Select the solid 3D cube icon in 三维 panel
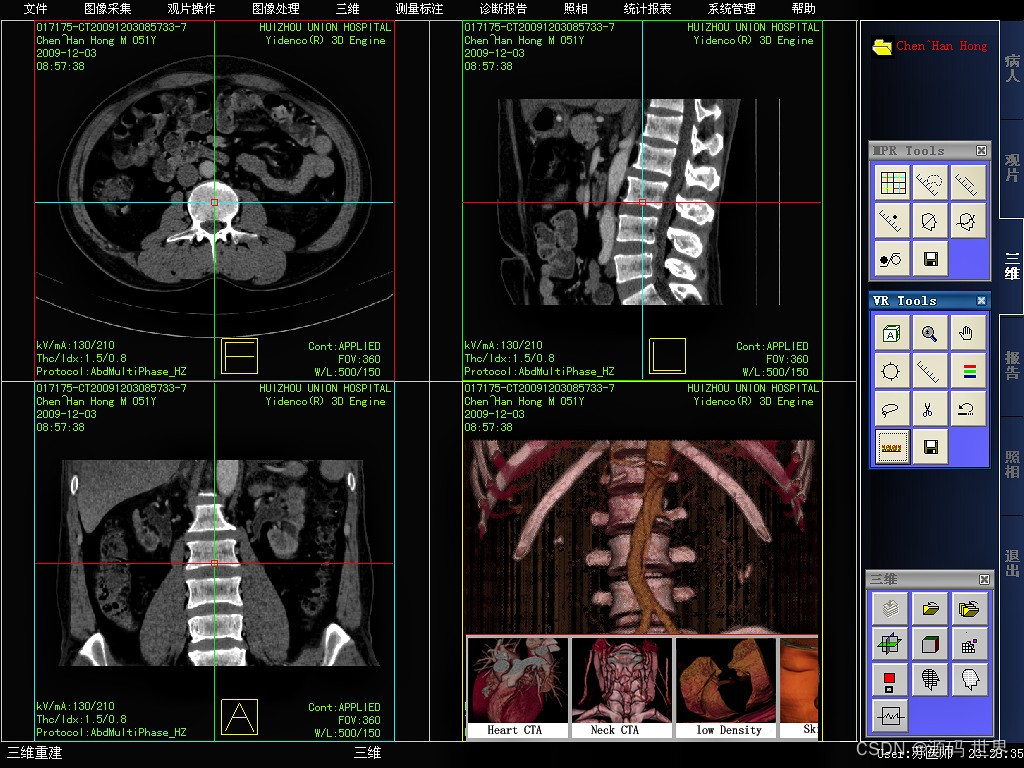This screenshot has width=1024, height=768. [x=930, y=645]
